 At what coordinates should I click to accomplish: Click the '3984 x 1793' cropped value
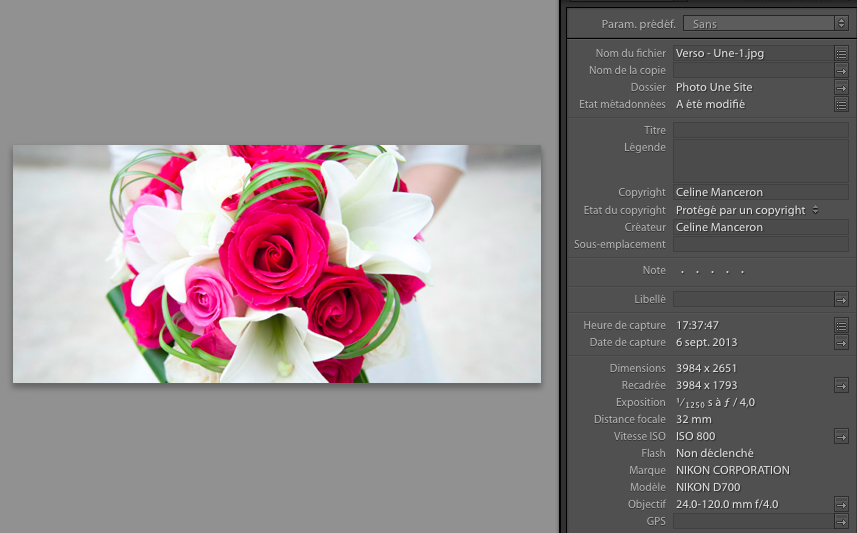pyautogui.click(x=706, y=385)
